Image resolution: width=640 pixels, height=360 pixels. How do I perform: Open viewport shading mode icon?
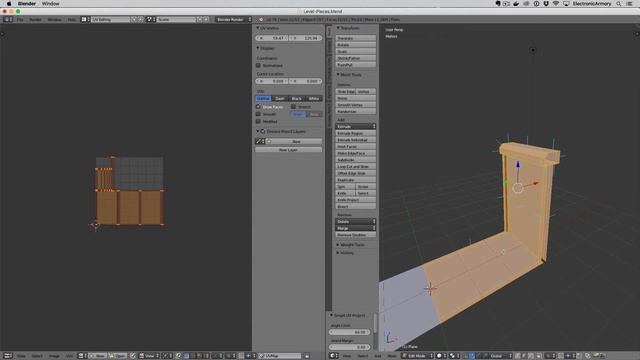(x=441, y=356)
